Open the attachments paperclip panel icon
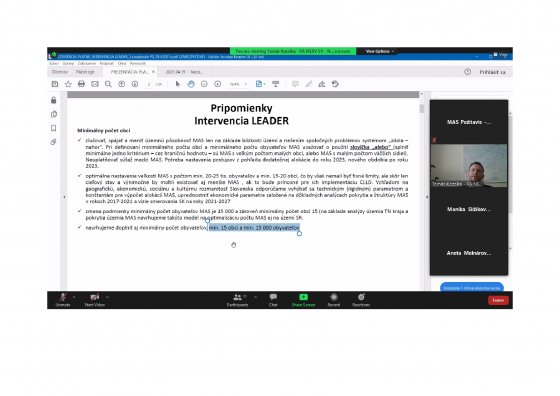The image size is (560, 396). pyautogui.click(x=54, y=142)
